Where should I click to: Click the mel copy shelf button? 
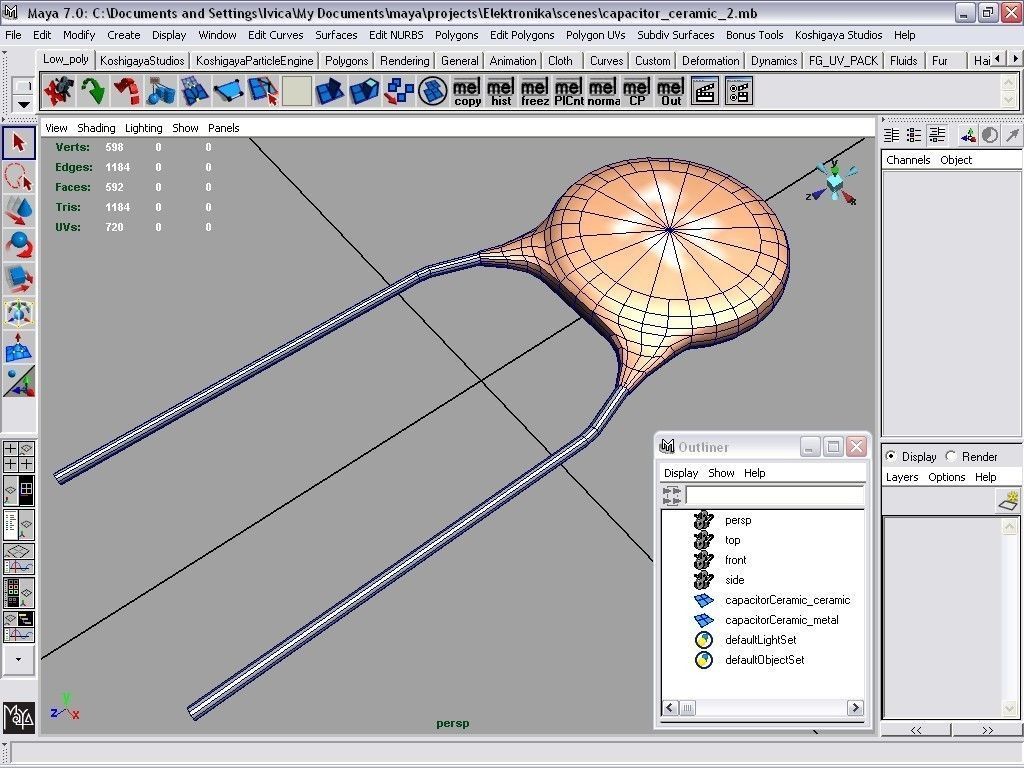tap(467, 91)
